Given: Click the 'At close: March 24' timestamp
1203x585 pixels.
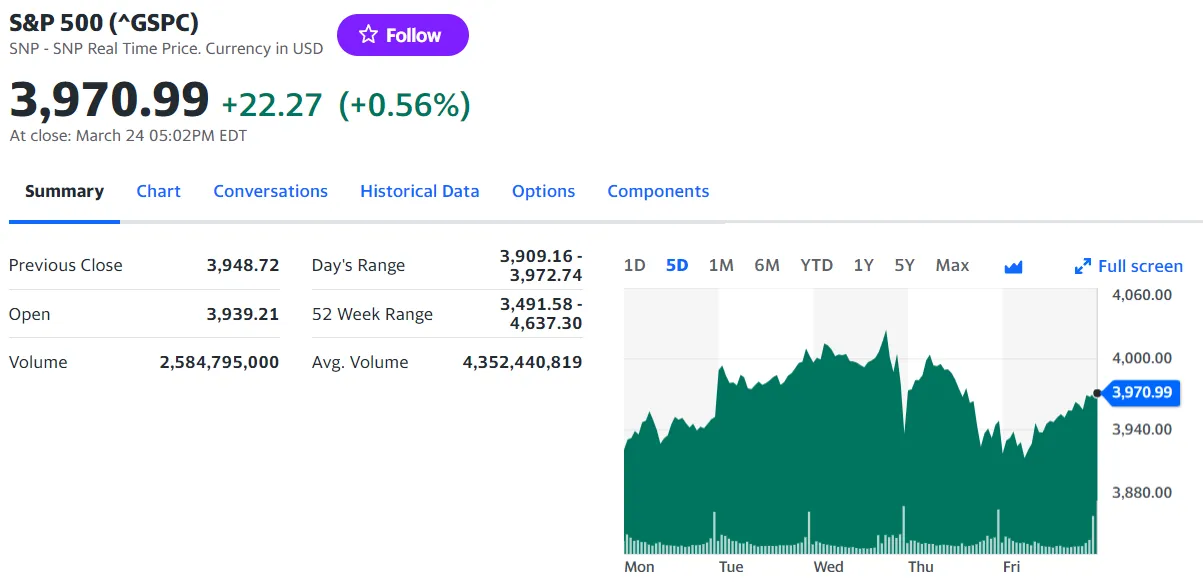Looking at the screenshot, I should (x=128, y=136).
